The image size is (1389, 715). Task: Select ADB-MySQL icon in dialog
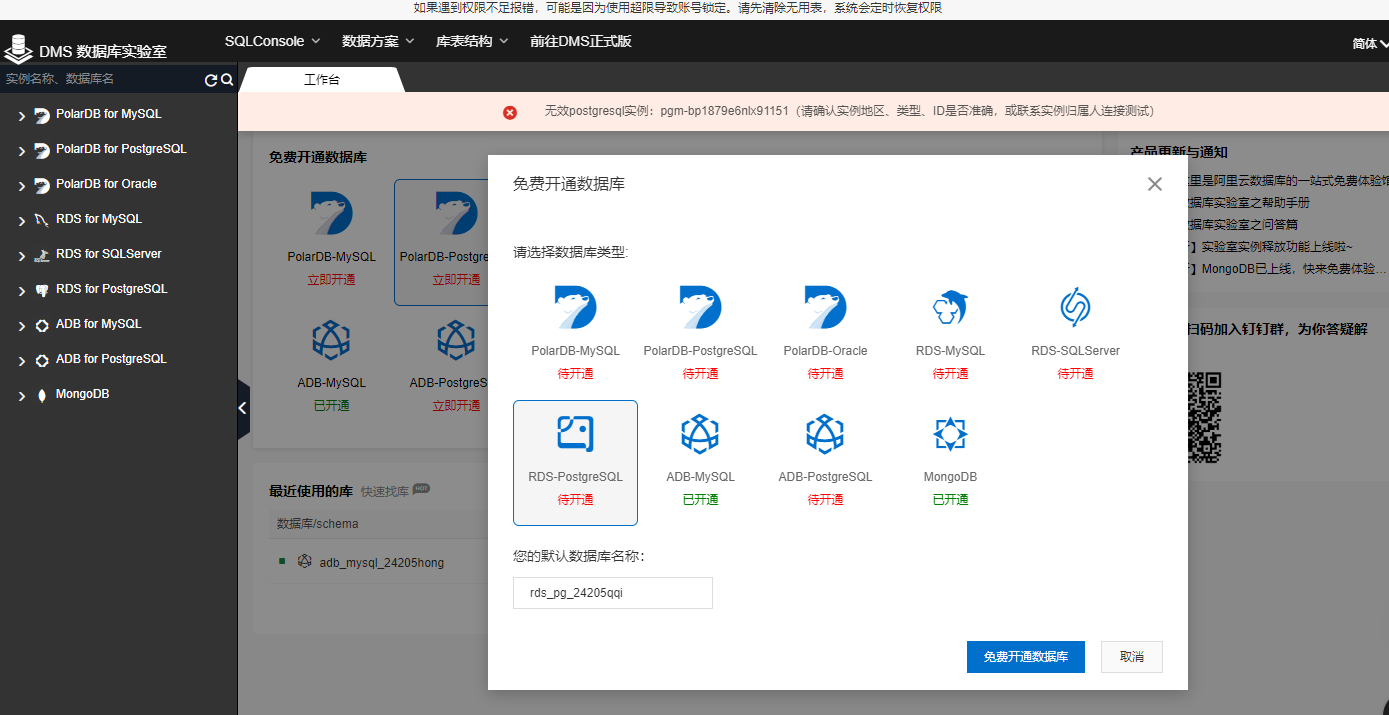coord(700,433)
